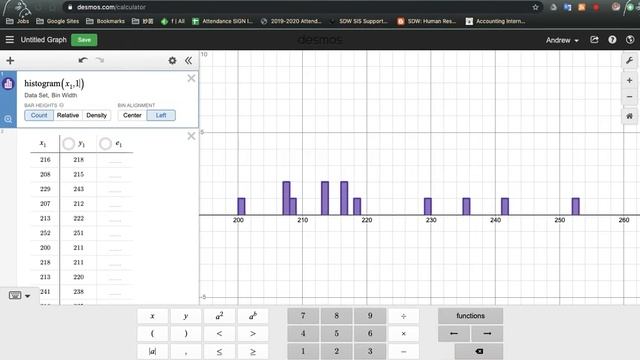Open SDW: Human Res bookmark
The width and height of the screenshot is (640, 360).
coord(427,21)
